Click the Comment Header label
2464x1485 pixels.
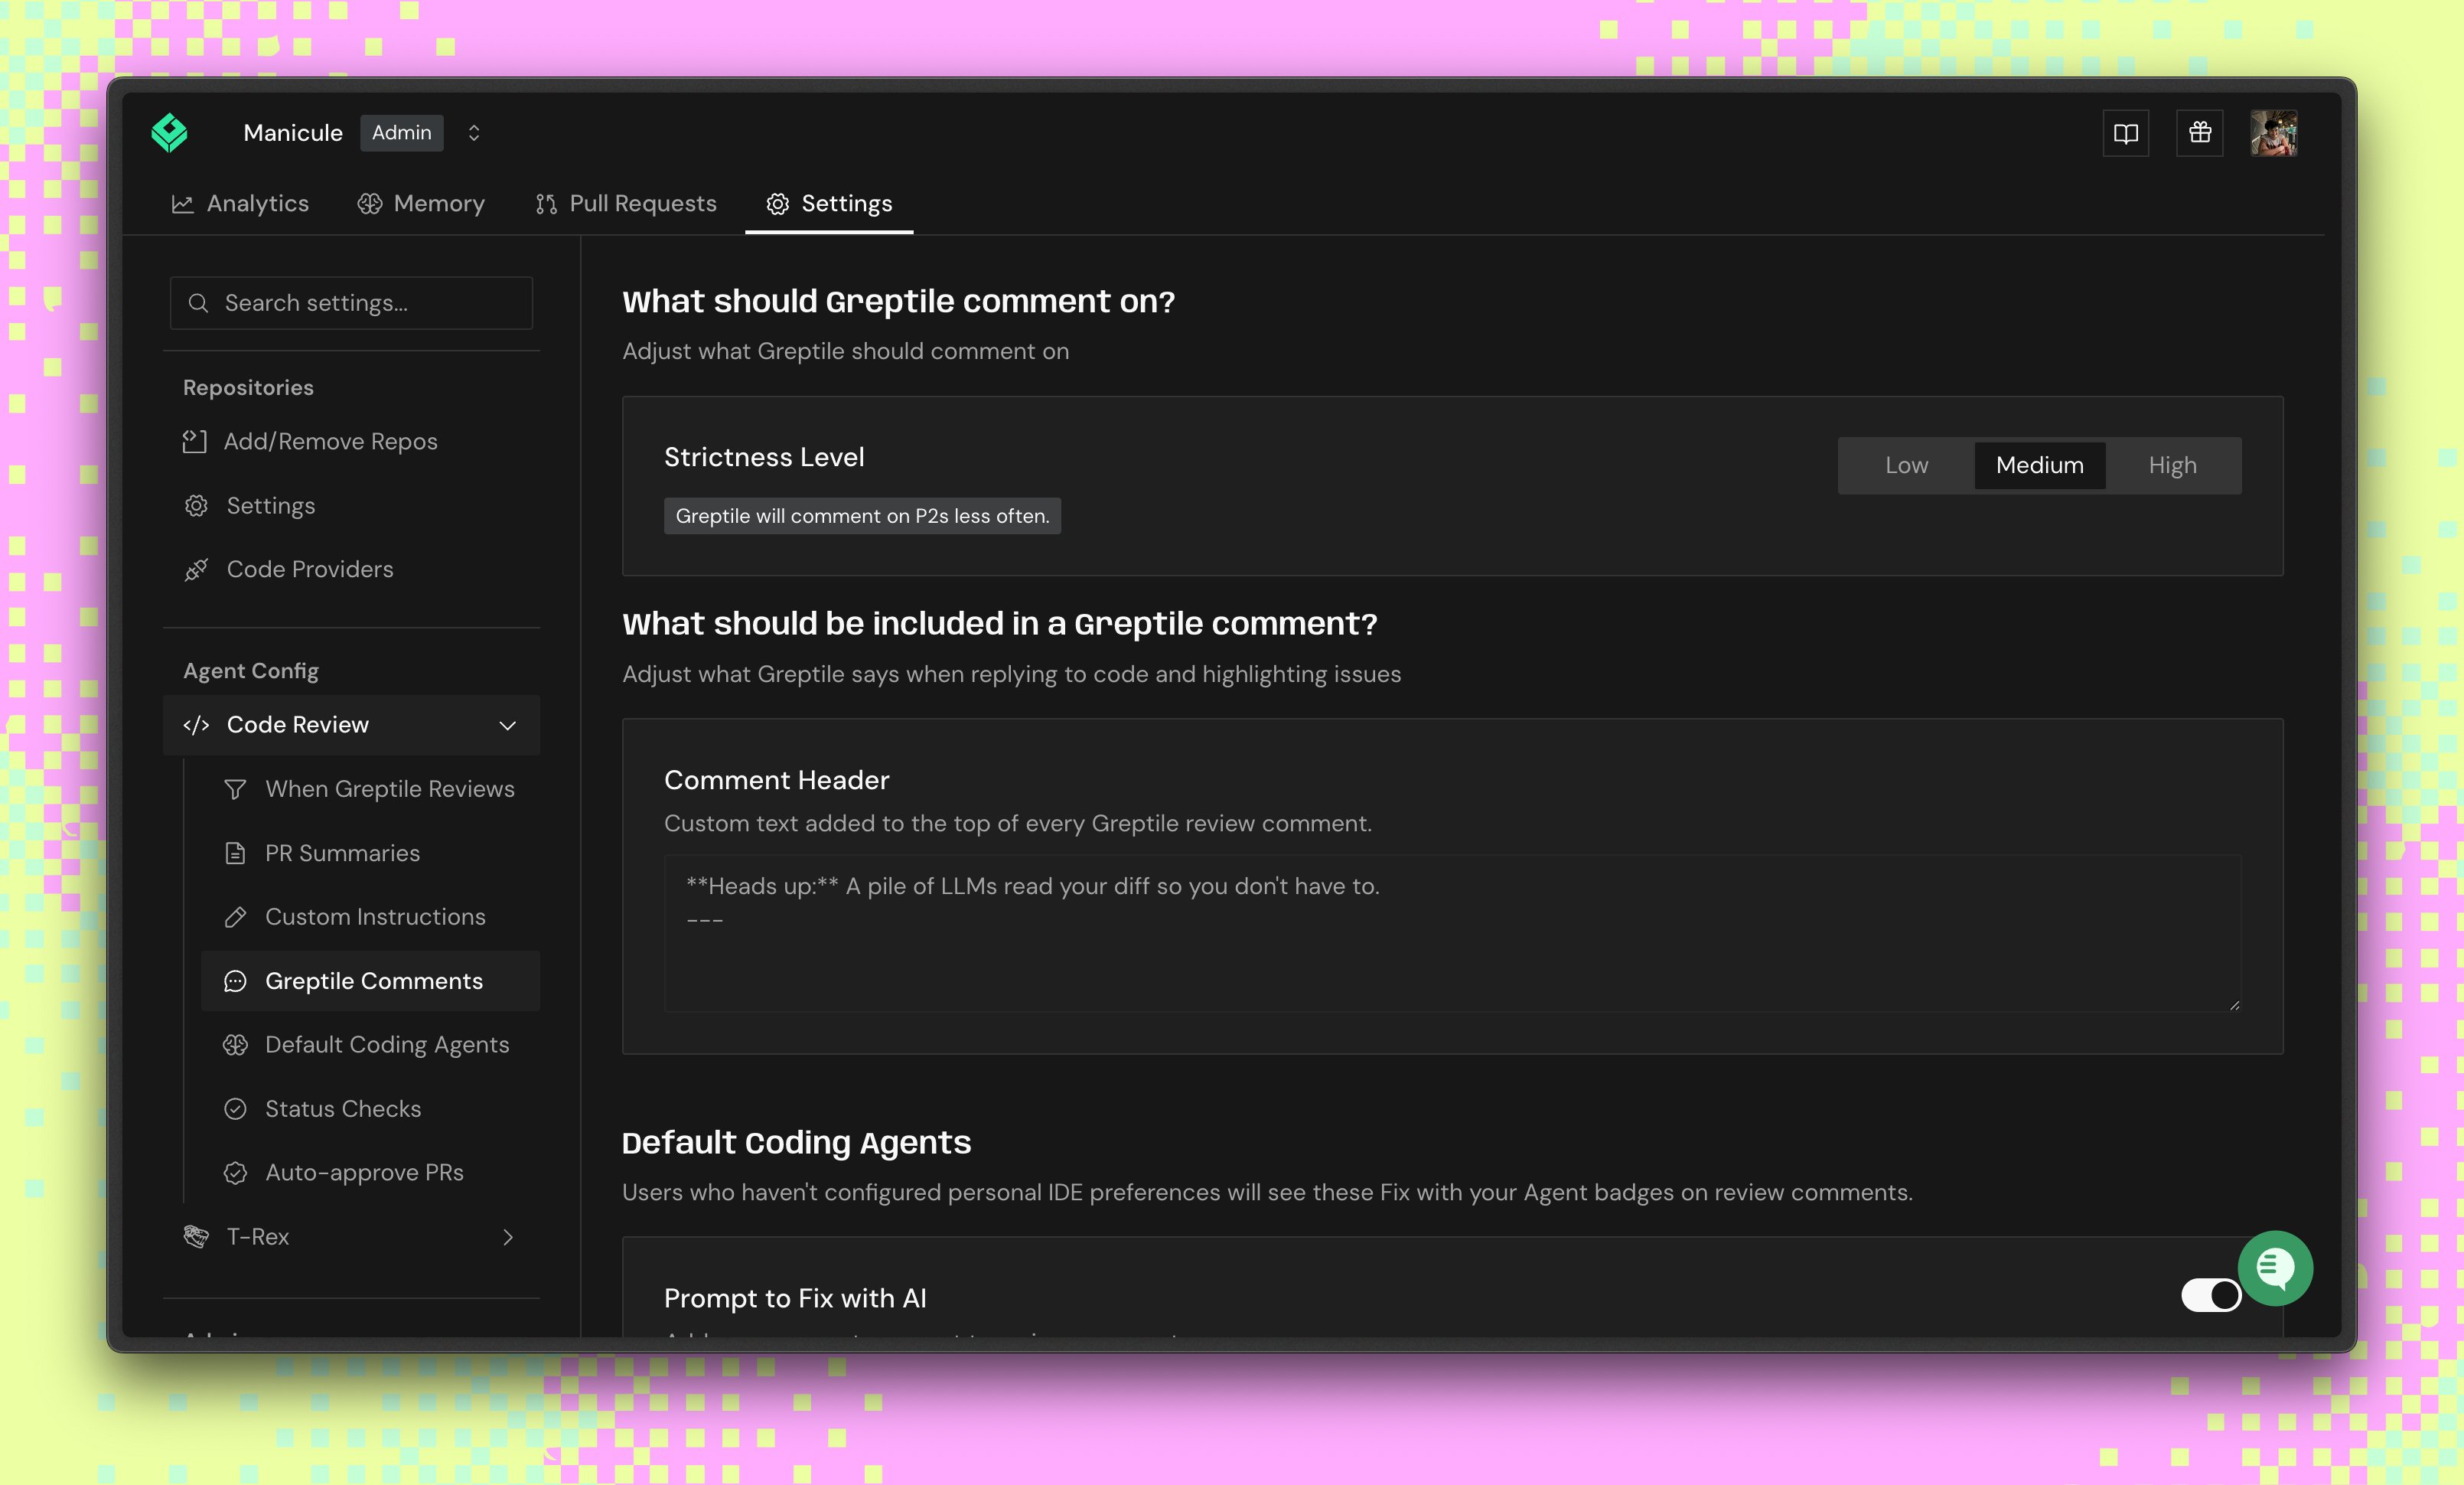776,780
